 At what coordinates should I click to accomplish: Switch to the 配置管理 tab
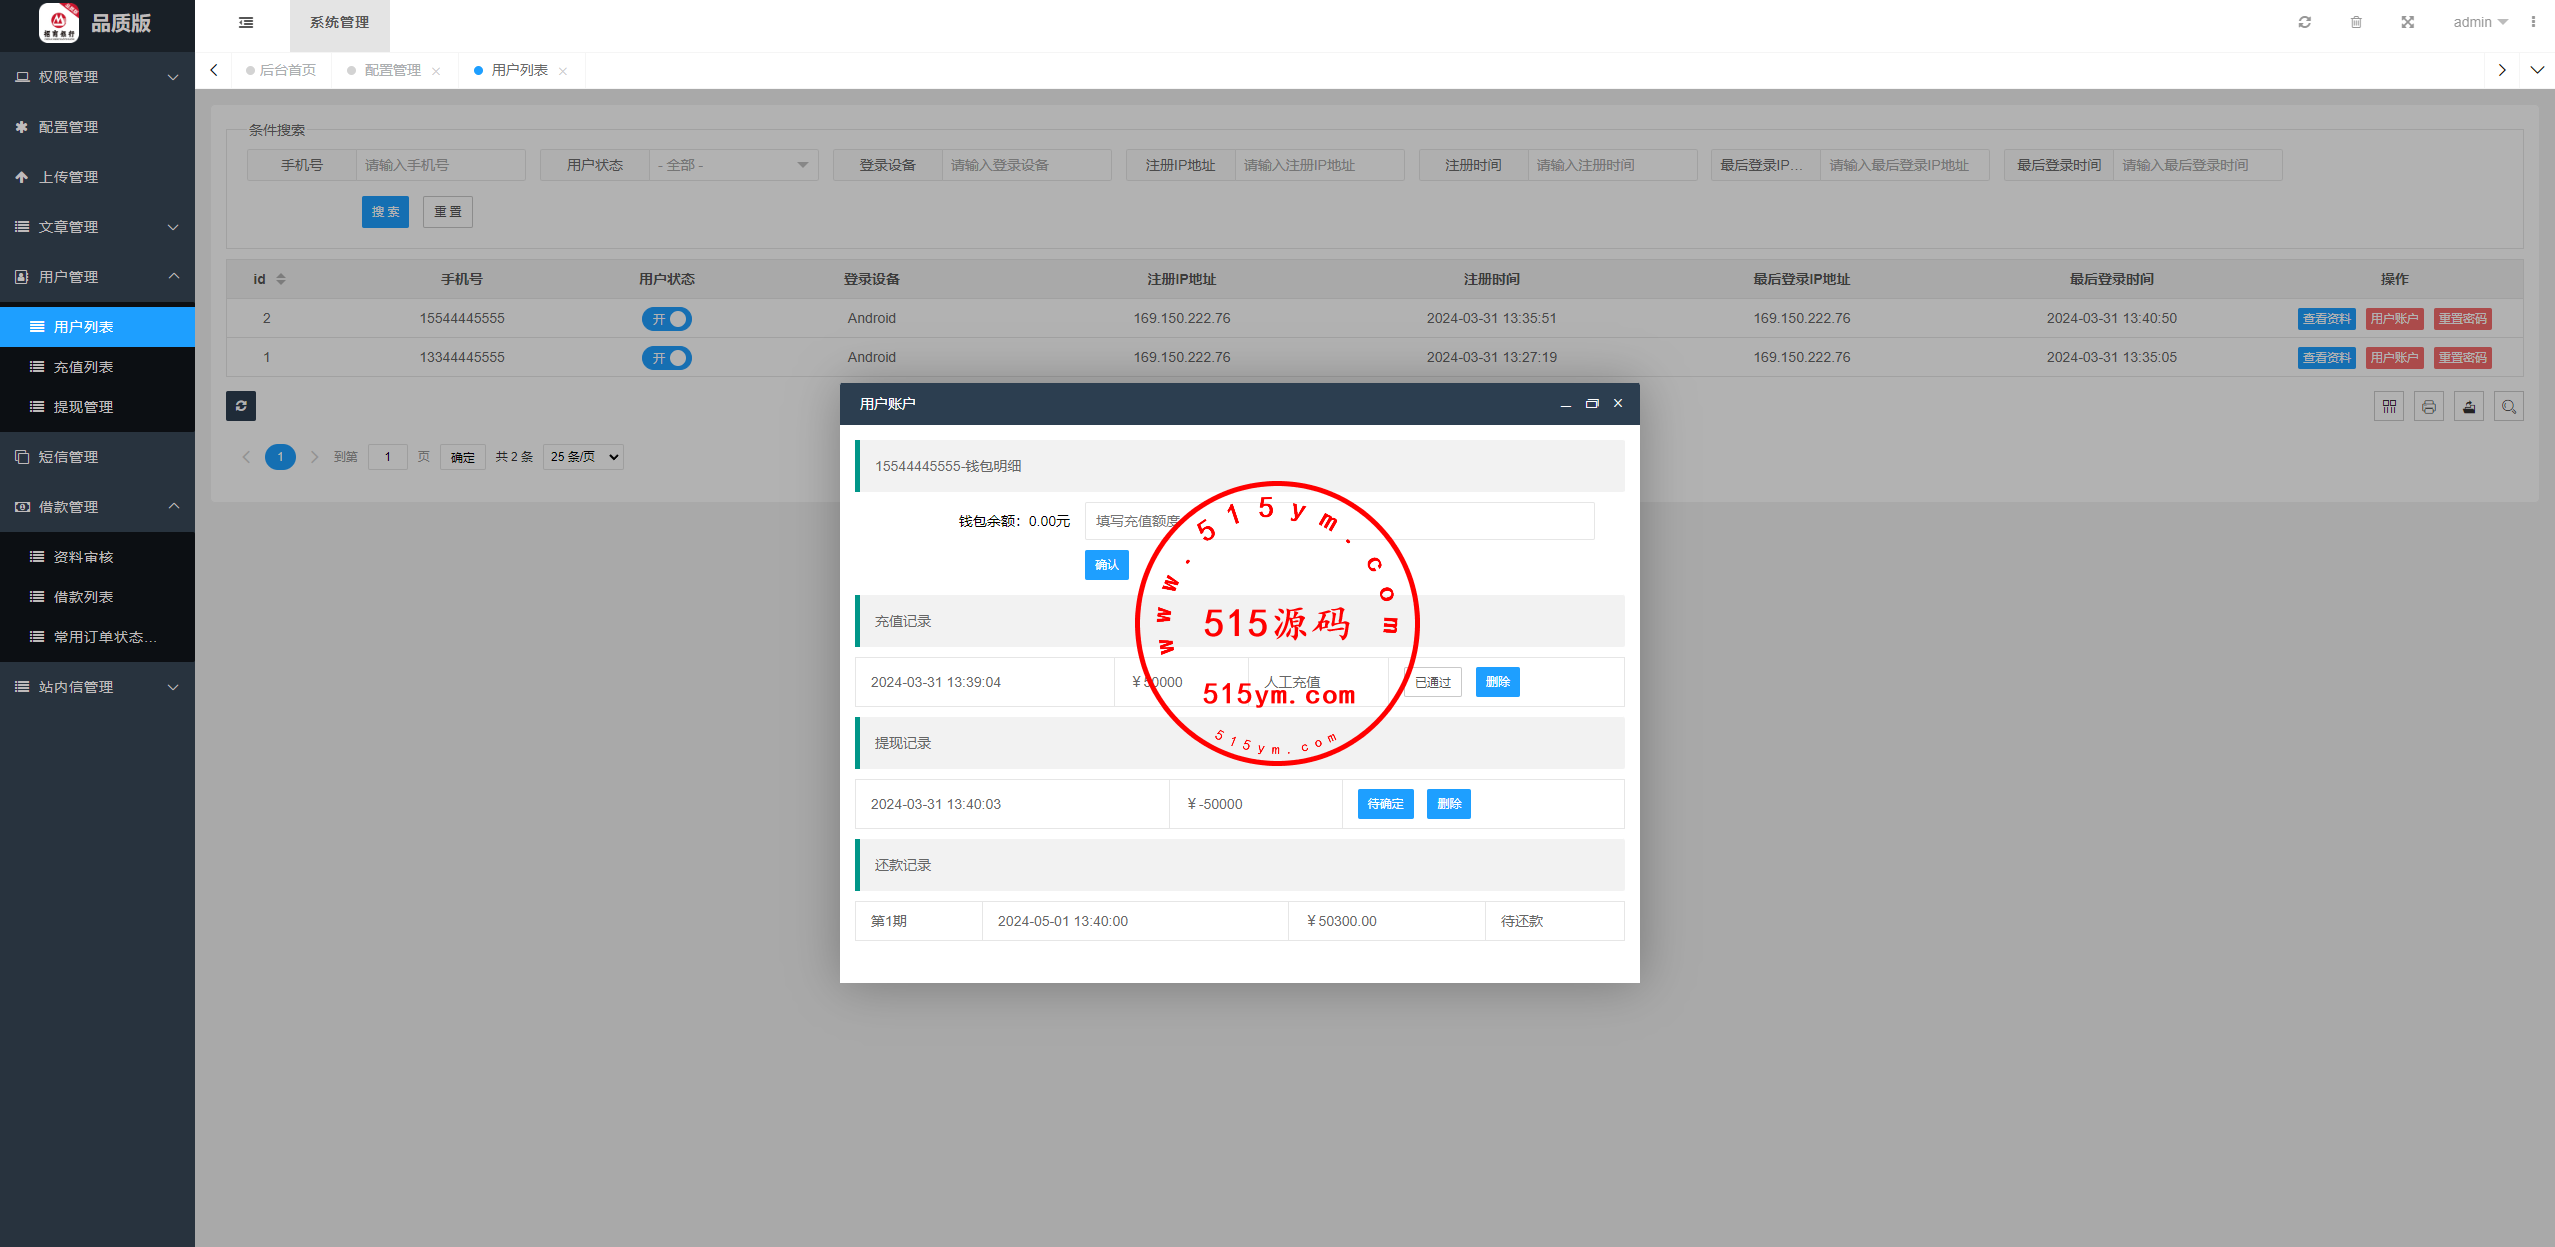[392, 70]
